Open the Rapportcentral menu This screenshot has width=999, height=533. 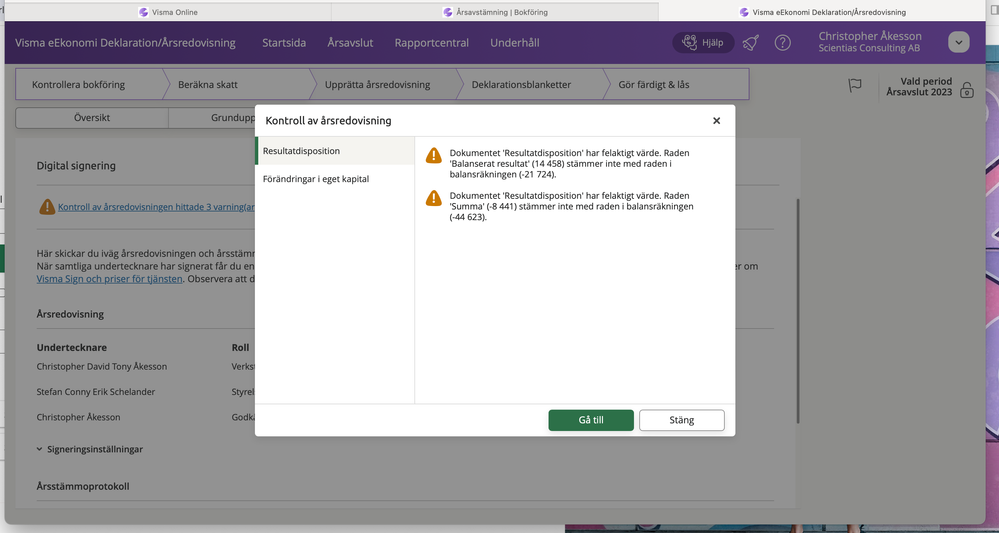(x=431, y=43)
